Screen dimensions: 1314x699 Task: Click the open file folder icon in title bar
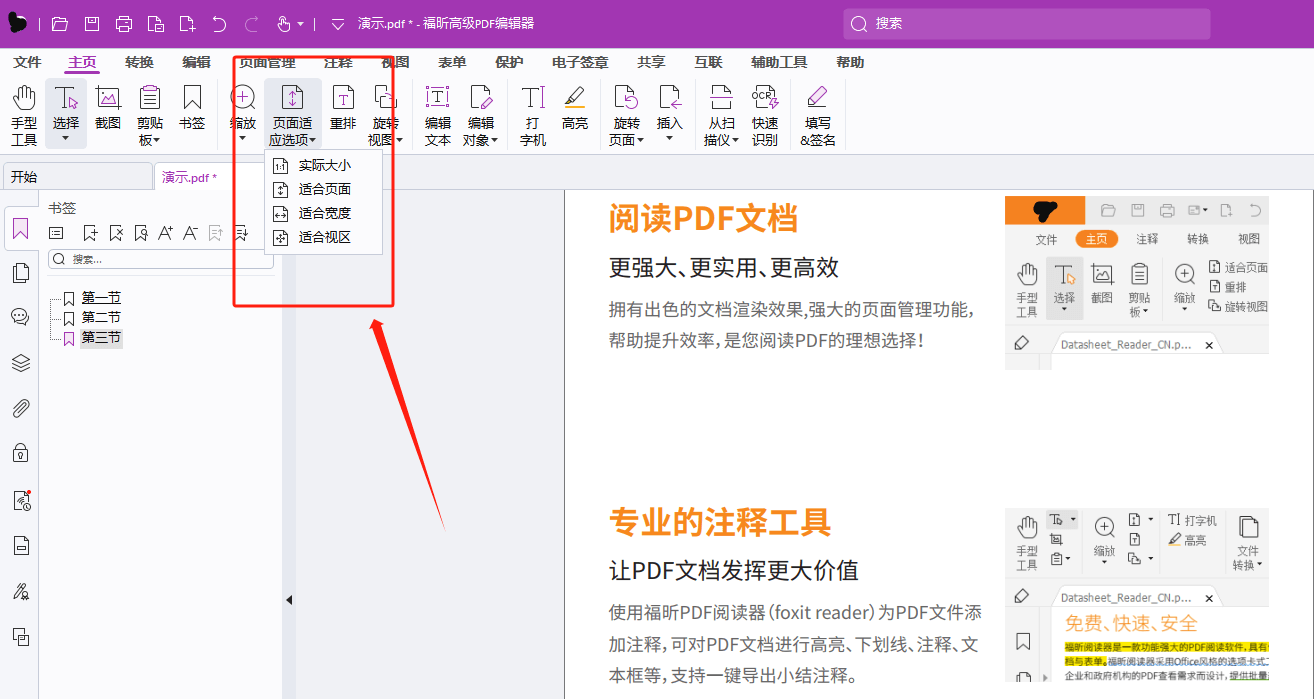60,23
